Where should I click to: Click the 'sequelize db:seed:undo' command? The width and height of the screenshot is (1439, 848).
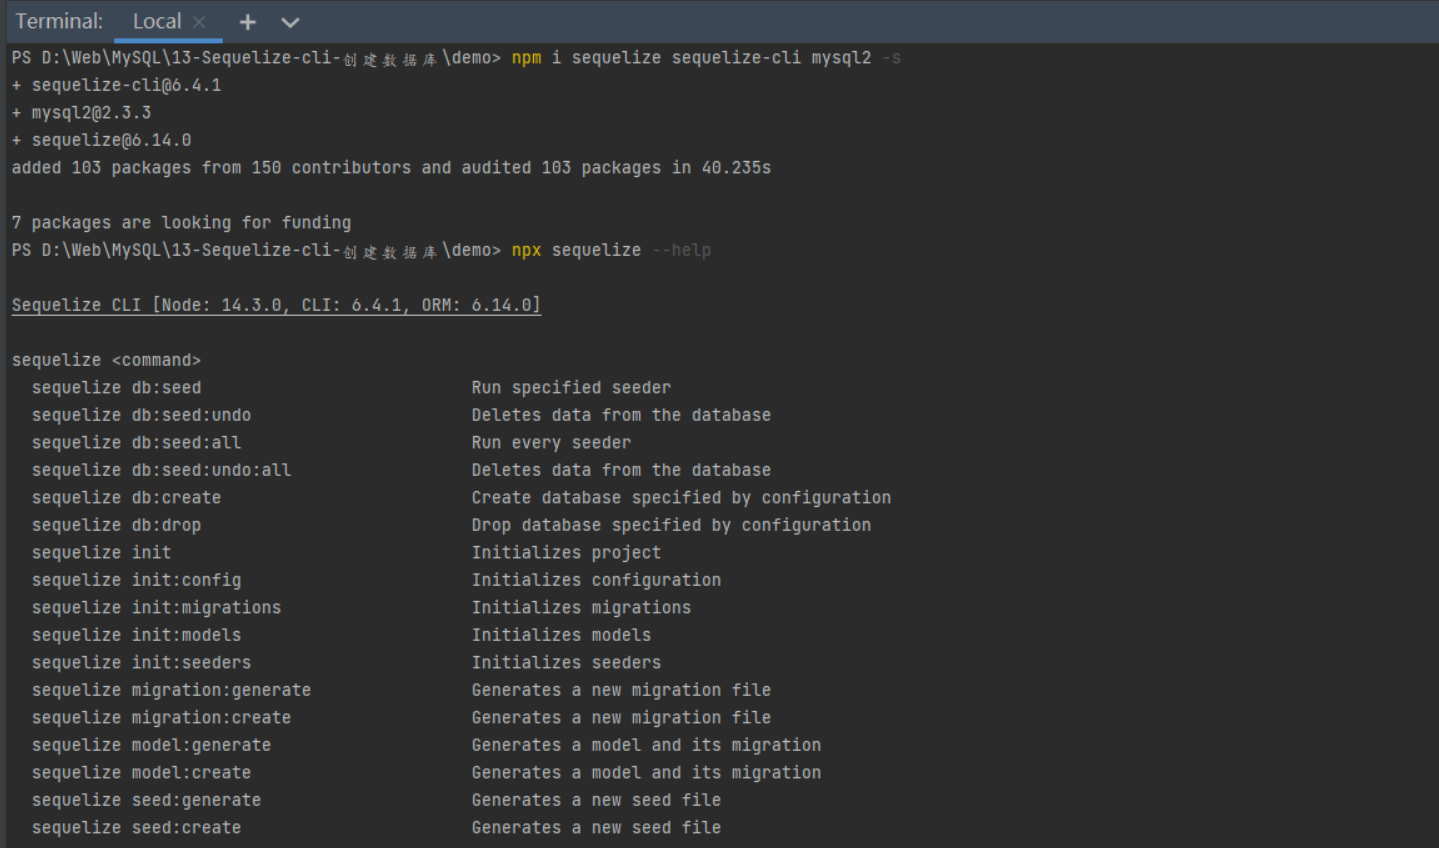coord(141,415)
